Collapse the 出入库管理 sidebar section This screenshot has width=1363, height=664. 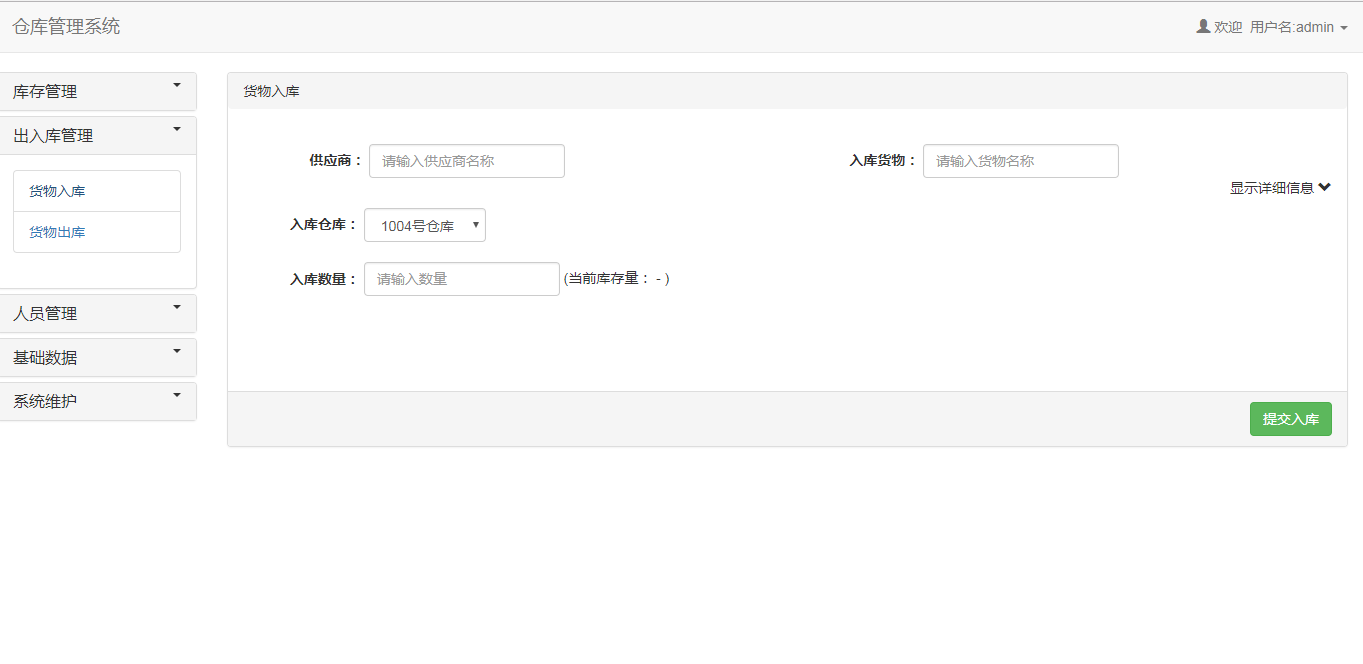(97, 135)
